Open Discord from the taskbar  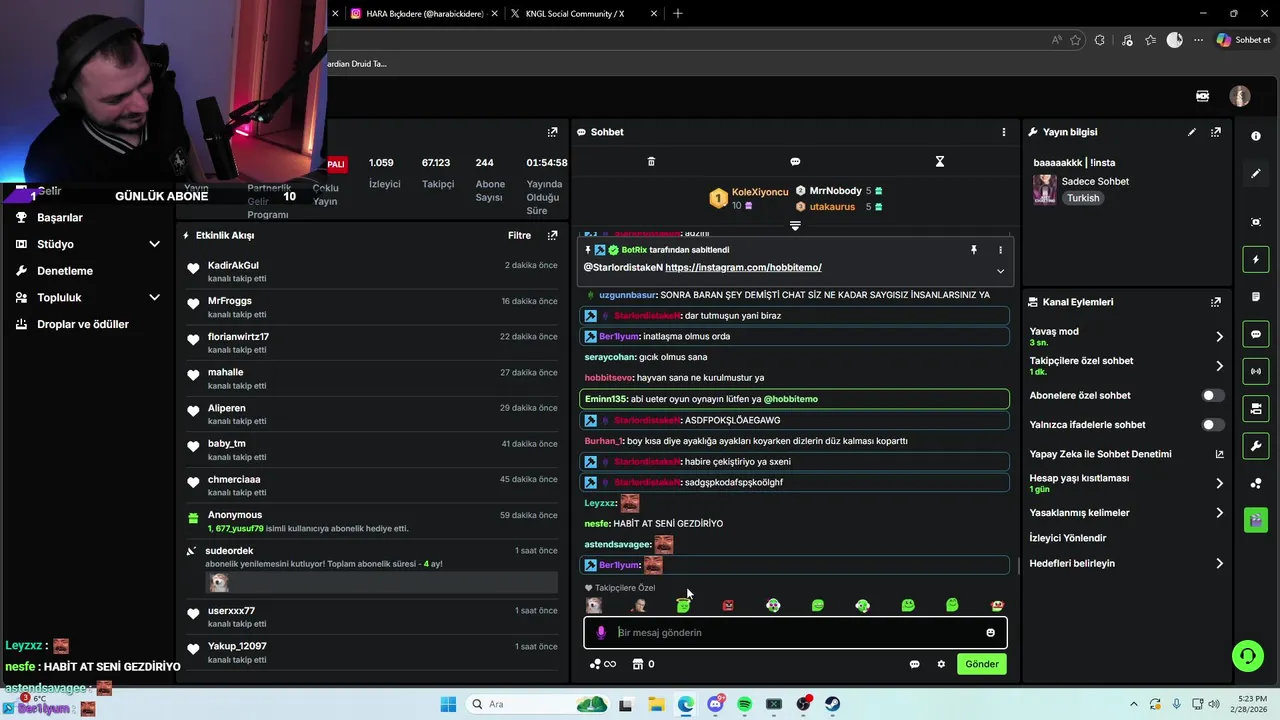(x=715, y=704)
